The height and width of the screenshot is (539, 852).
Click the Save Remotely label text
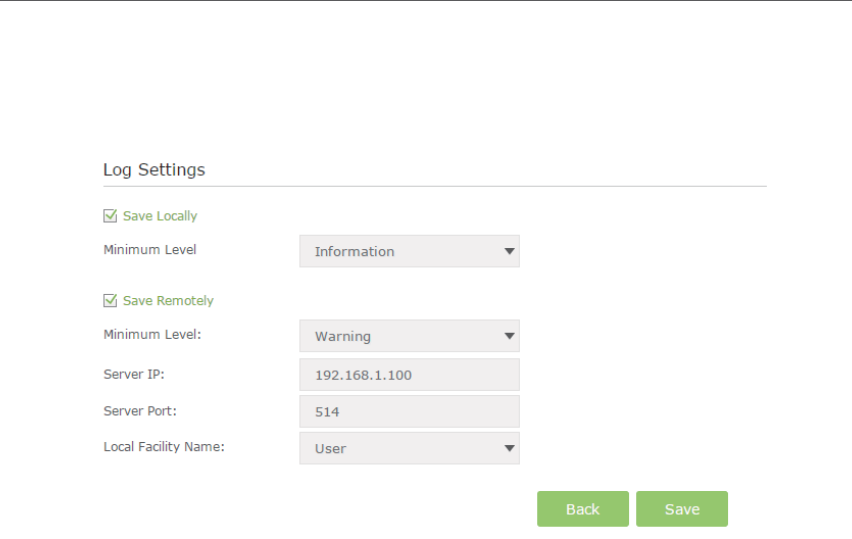click(x=168, y=300)
